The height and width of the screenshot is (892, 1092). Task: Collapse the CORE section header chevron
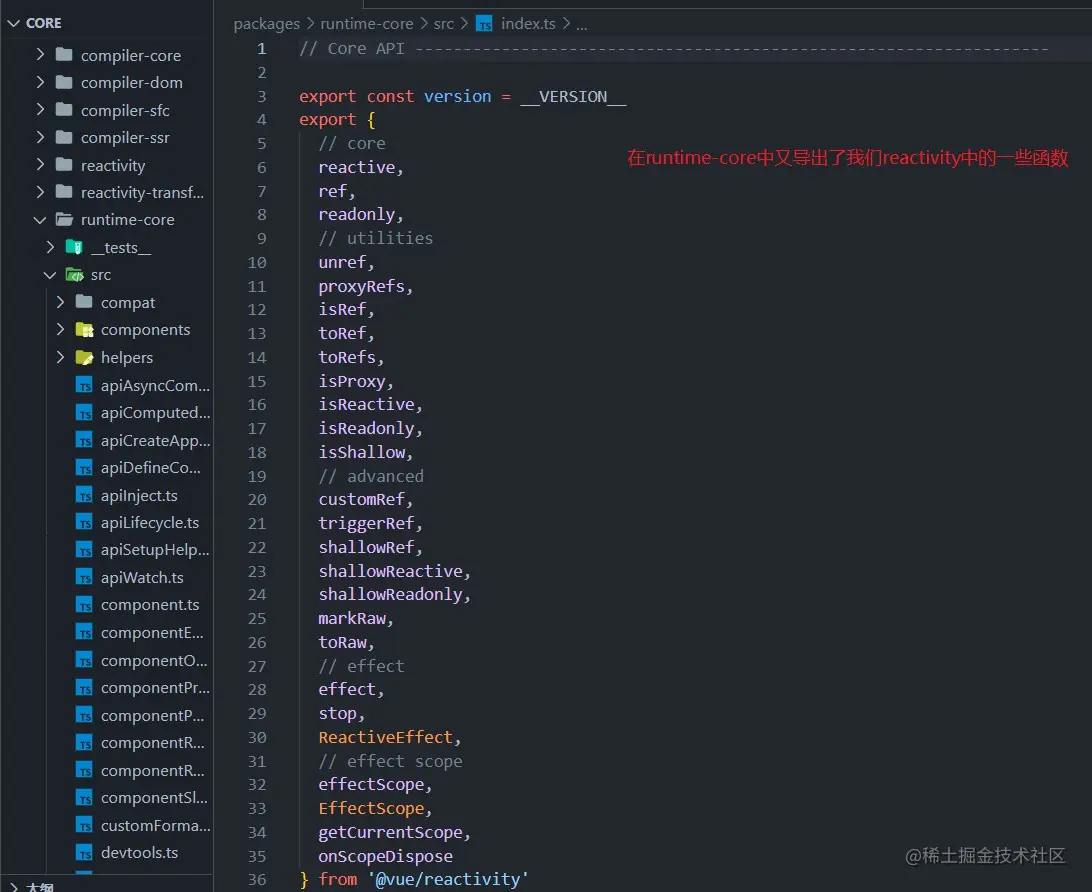click(13, 23)
